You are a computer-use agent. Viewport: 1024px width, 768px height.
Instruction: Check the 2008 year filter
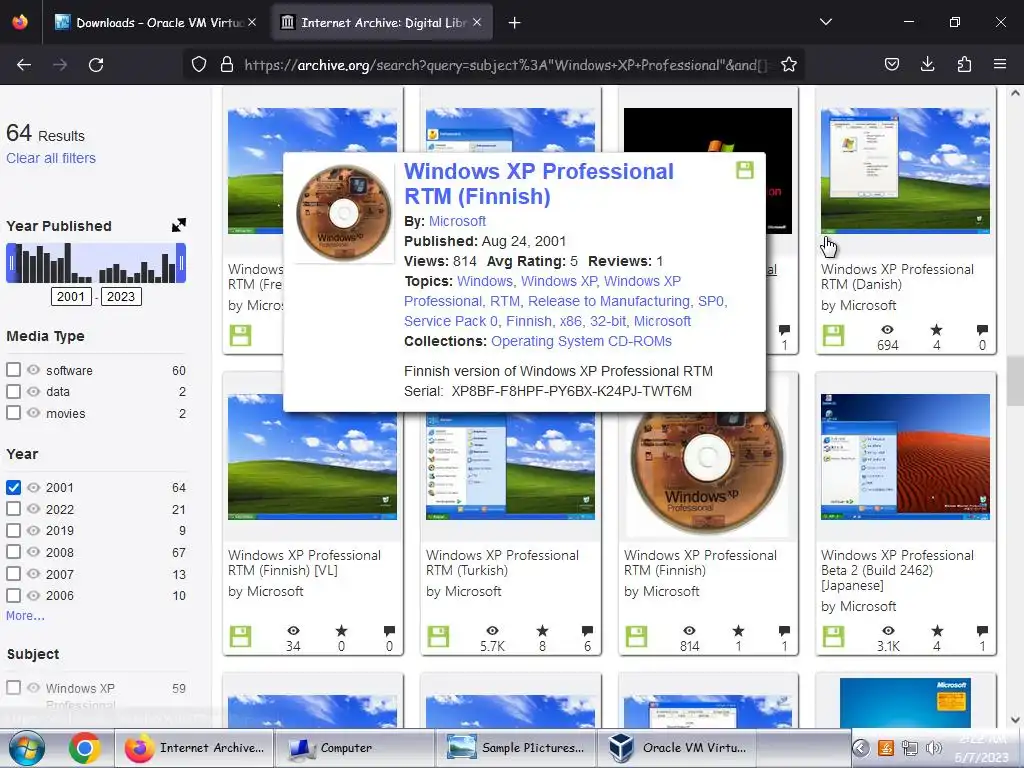pyautogui.click(x=13, y=552)
